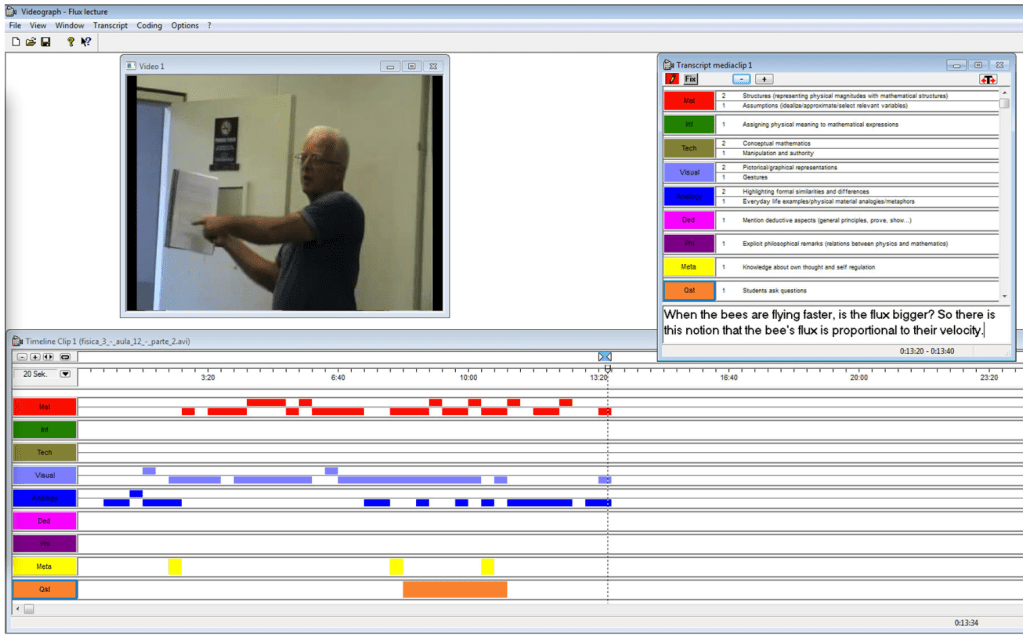Image resolution: width=1023 pixels, height=639 pixels.
Task: Click the timeline fit-width arrows icon
Action: [48, 356]
